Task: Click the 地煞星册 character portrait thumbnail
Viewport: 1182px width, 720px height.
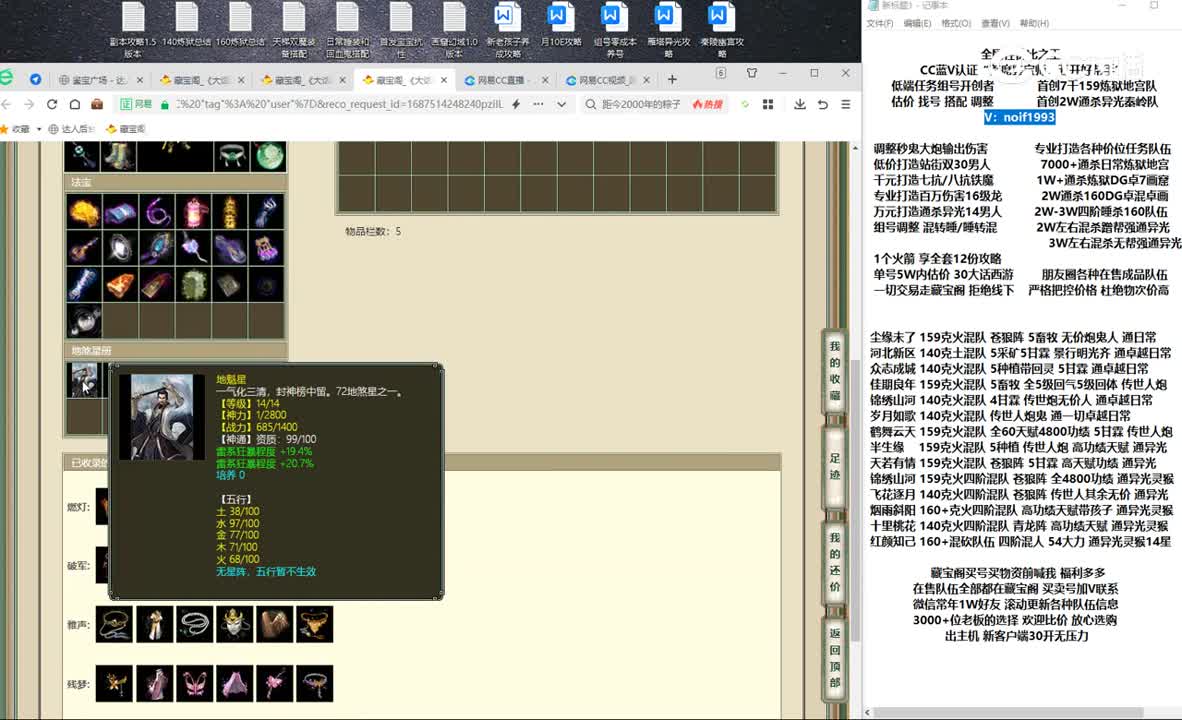Action: pos(84,379)
